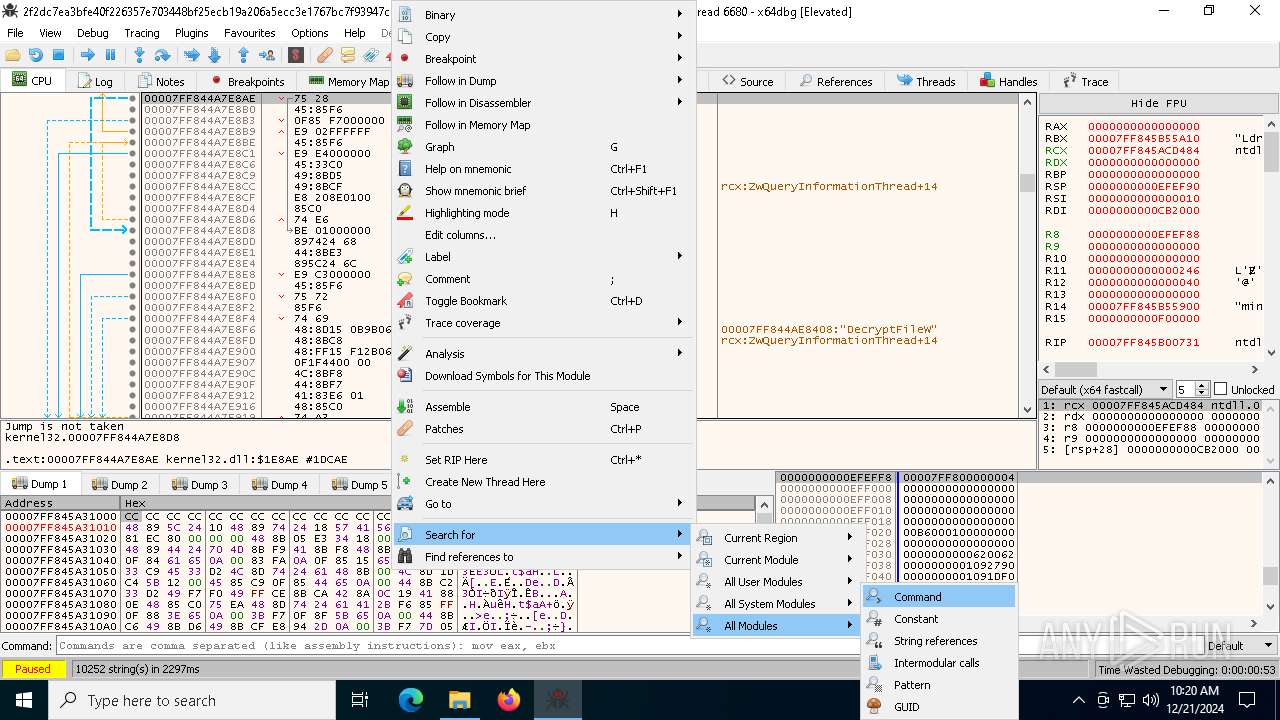Viewport: 1280px width, 720px height.
Task: Open File Explorer from the taskbar
Action: 460,700
